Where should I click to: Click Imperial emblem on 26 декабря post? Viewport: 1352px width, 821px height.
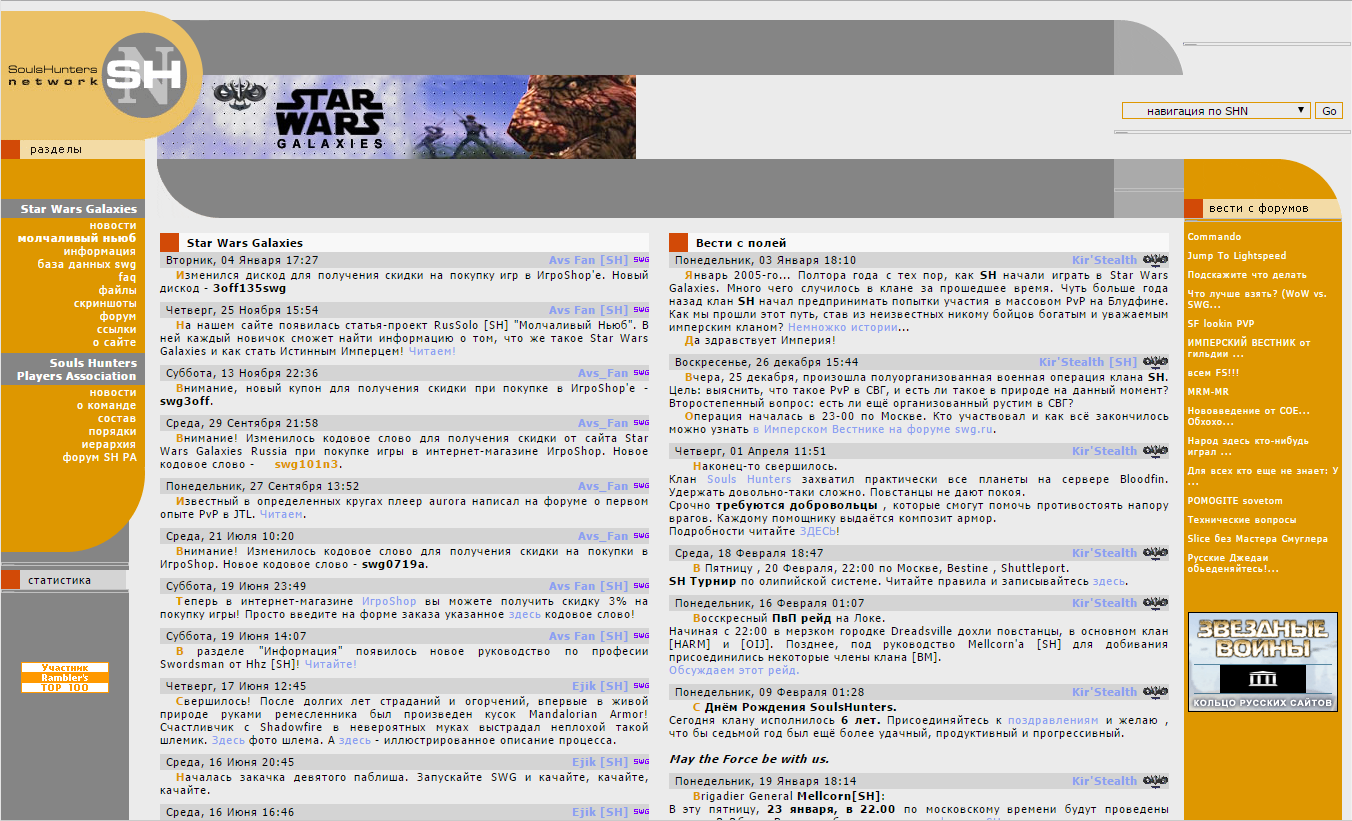tap(1155, 362)
